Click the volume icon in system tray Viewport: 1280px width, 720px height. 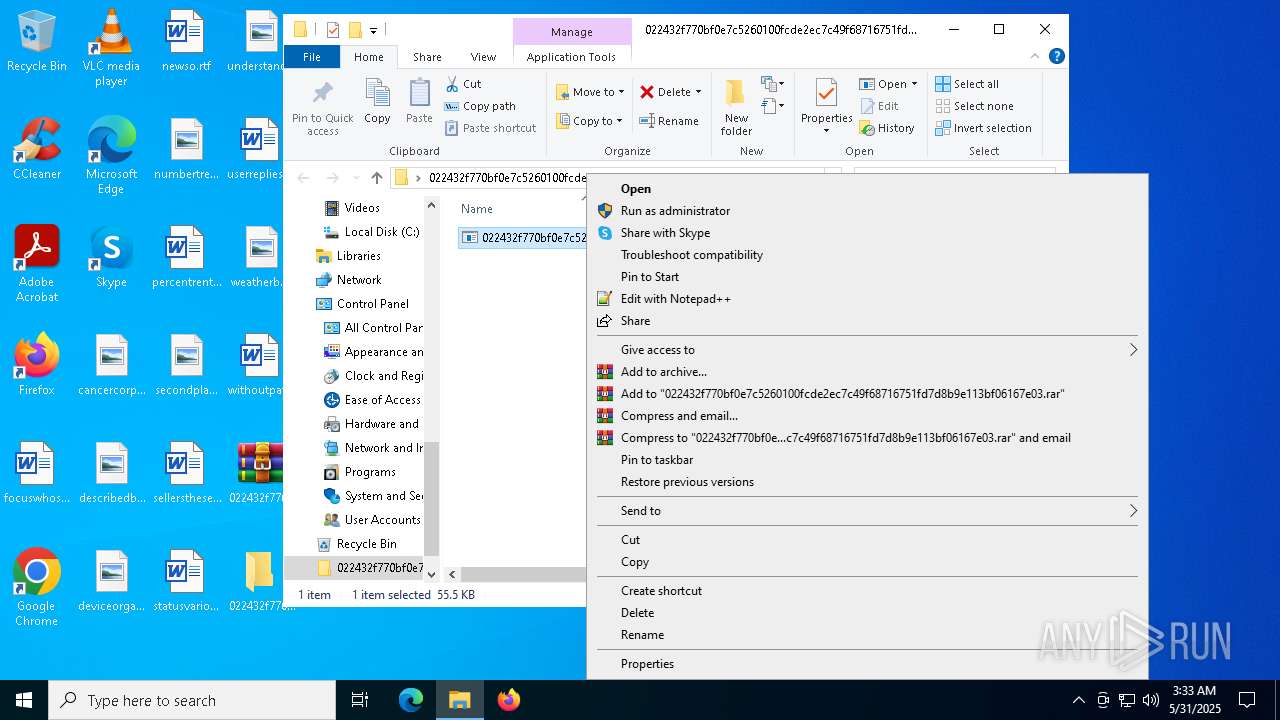pos(1150,700)
